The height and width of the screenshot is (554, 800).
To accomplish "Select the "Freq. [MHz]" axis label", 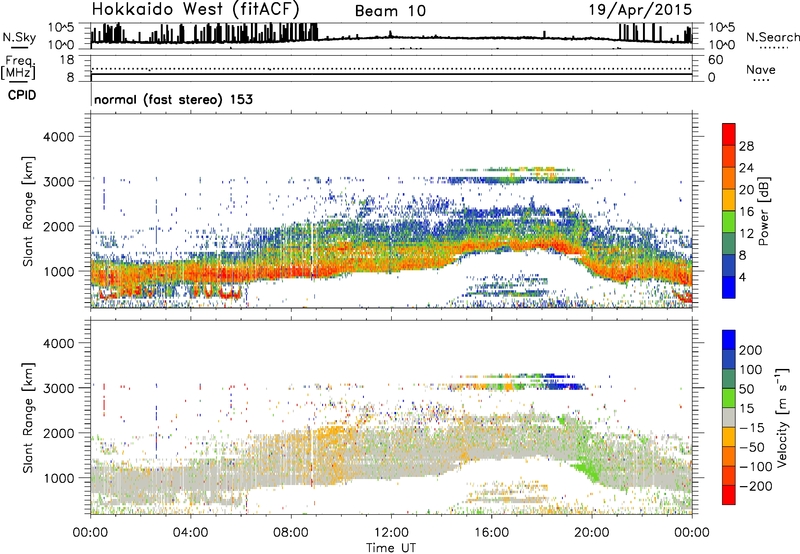I will click(x=18, y=68).
